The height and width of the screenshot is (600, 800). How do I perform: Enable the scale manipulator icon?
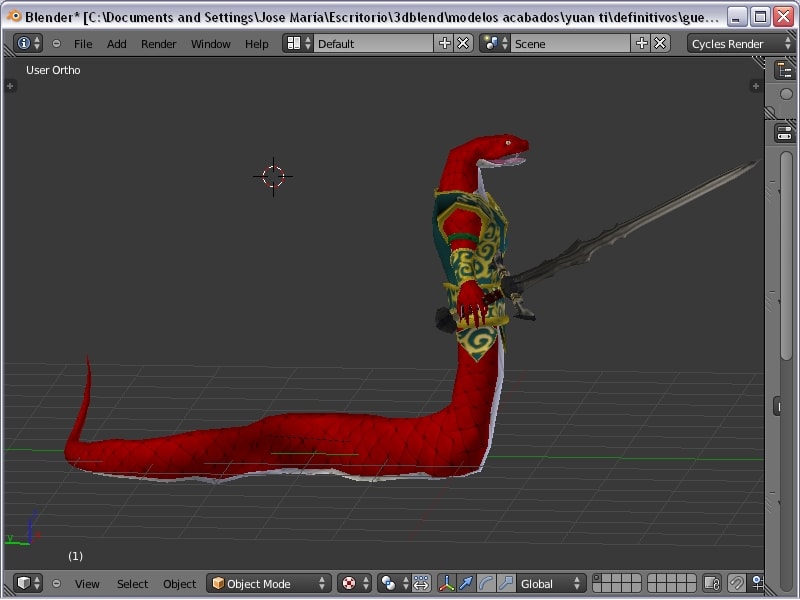coord(506,583)
